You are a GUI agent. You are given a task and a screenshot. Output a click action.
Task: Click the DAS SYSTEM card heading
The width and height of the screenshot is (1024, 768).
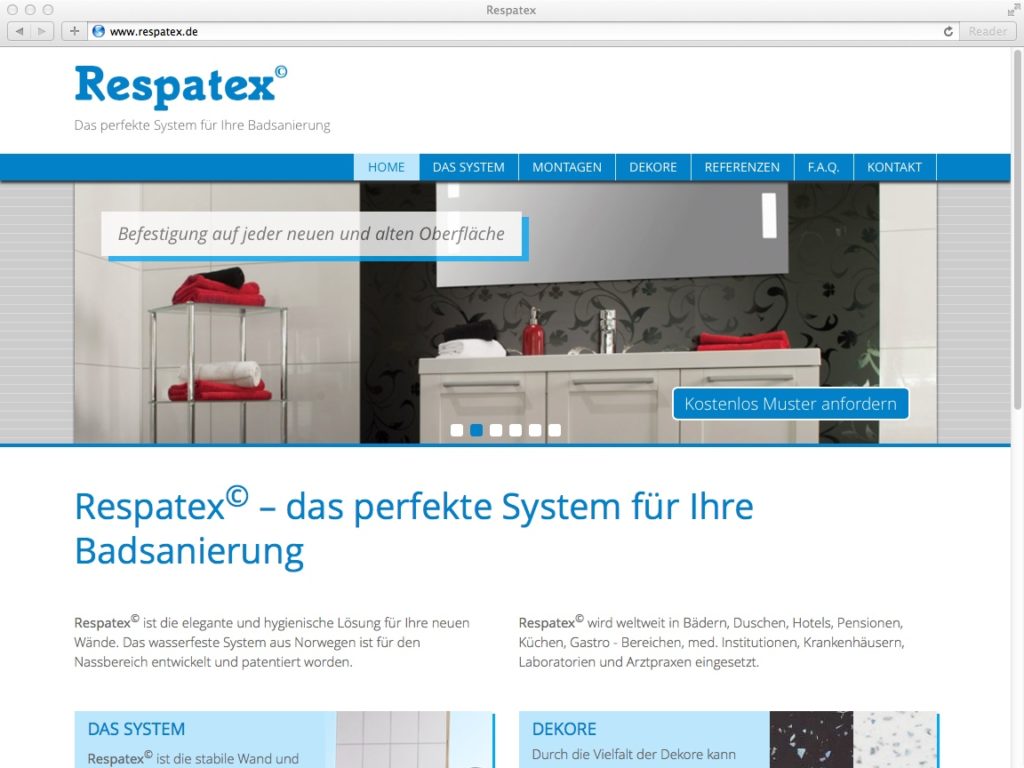click(136, 729)
